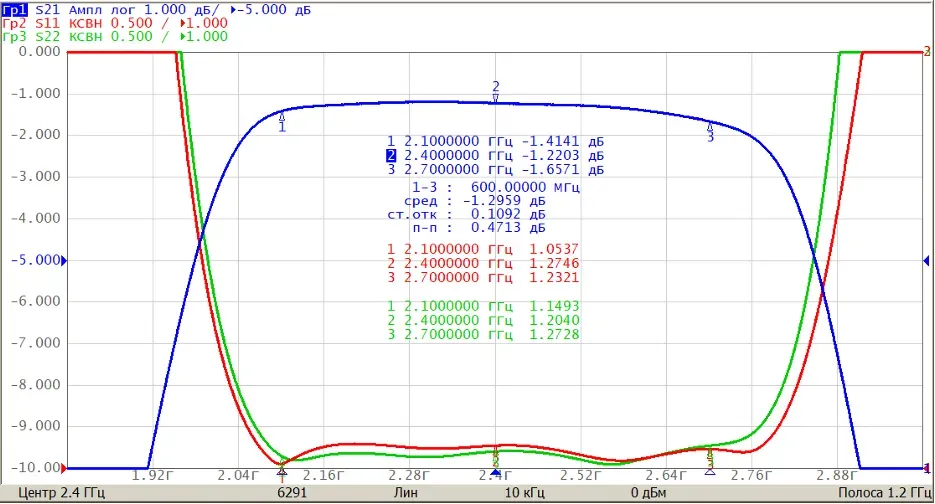This screenshot has width=935, height=504.
Task: Select marker 1 on the blue S21 trace
Action: pyautogui.click(x=282, y=122)
